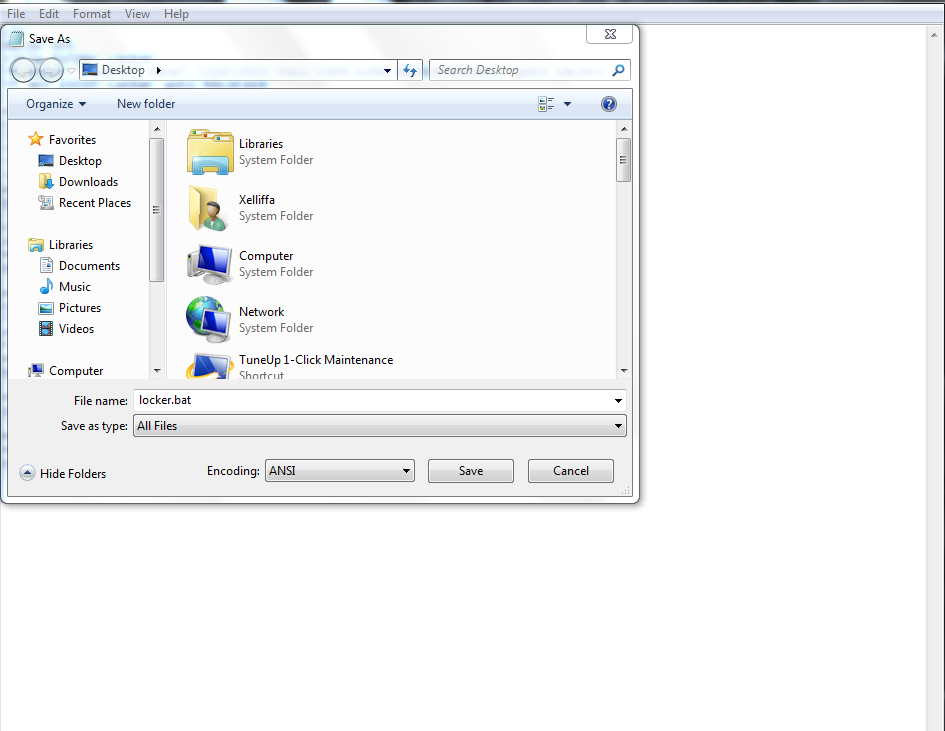This screenshot has height=731, width=945.
Task: Open the Encoding dropdown showing ANSI
Action: [339, 470]
